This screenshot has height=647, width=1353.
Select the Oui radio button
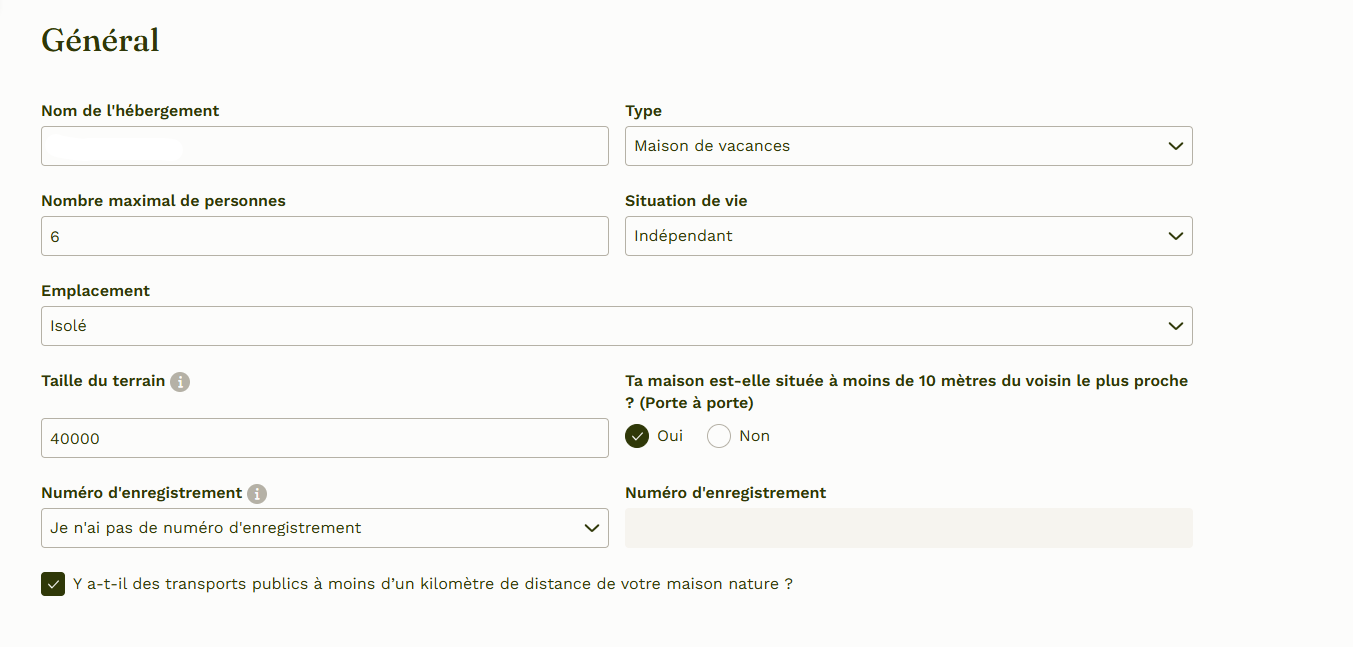637,436
